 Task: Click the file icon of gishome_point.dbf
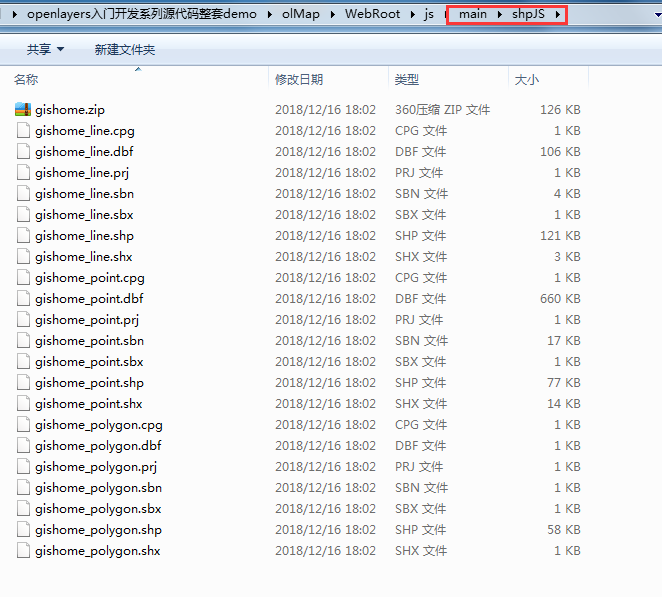point(23,298)
